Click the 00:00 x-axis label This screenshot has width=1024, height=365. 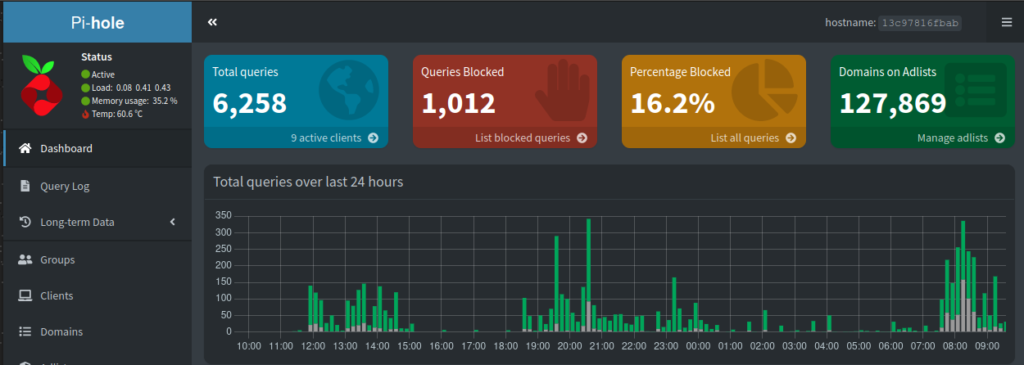click(698, 345)
